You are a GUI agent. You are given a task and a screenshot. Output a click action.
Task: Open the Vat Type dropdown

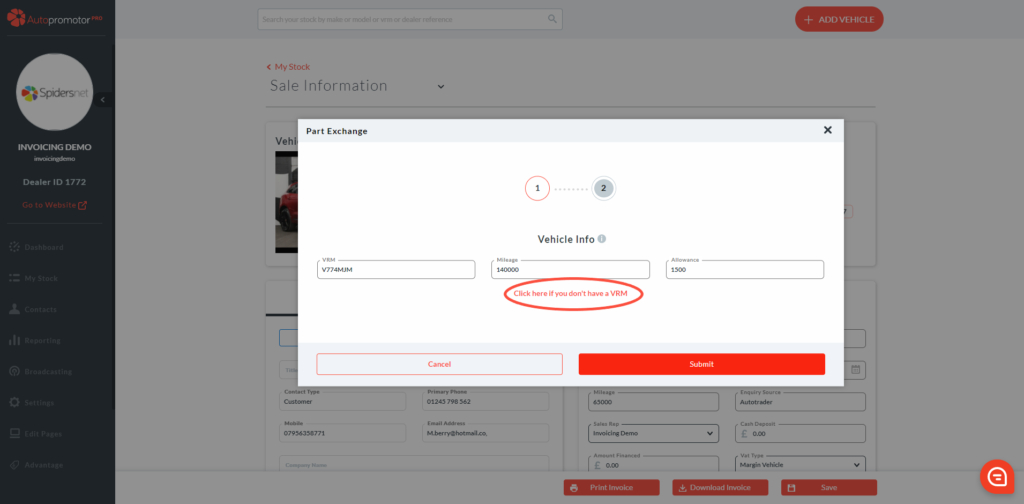tap(799, 464)
